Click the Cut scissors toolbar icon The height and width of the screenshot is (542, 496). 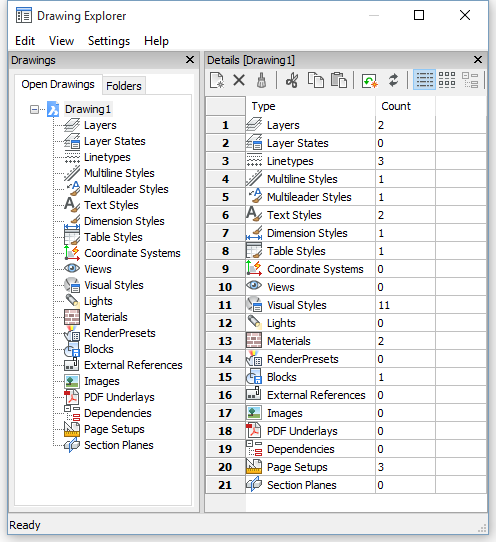[x=292, y=81]
